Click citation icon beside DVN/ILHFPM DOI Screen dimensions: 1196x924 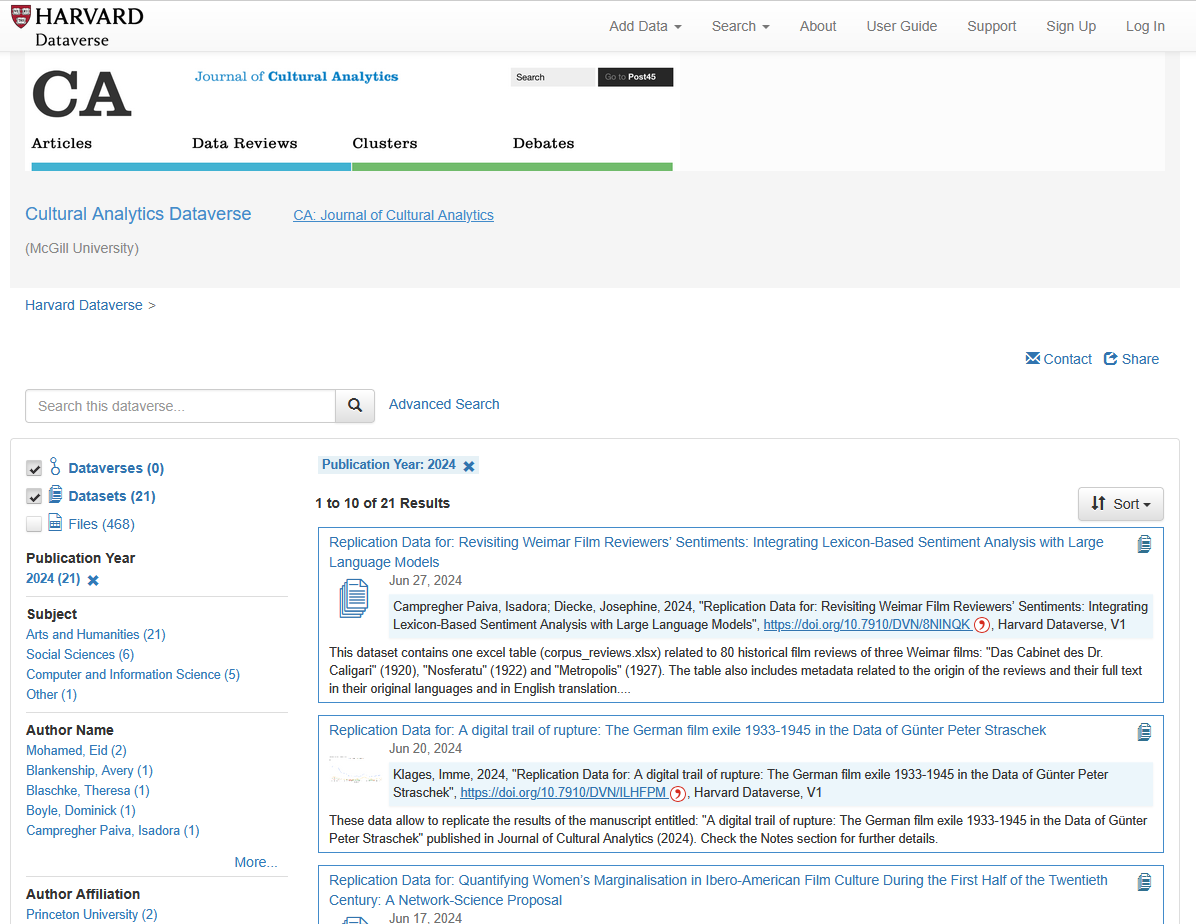coord(677,794)
